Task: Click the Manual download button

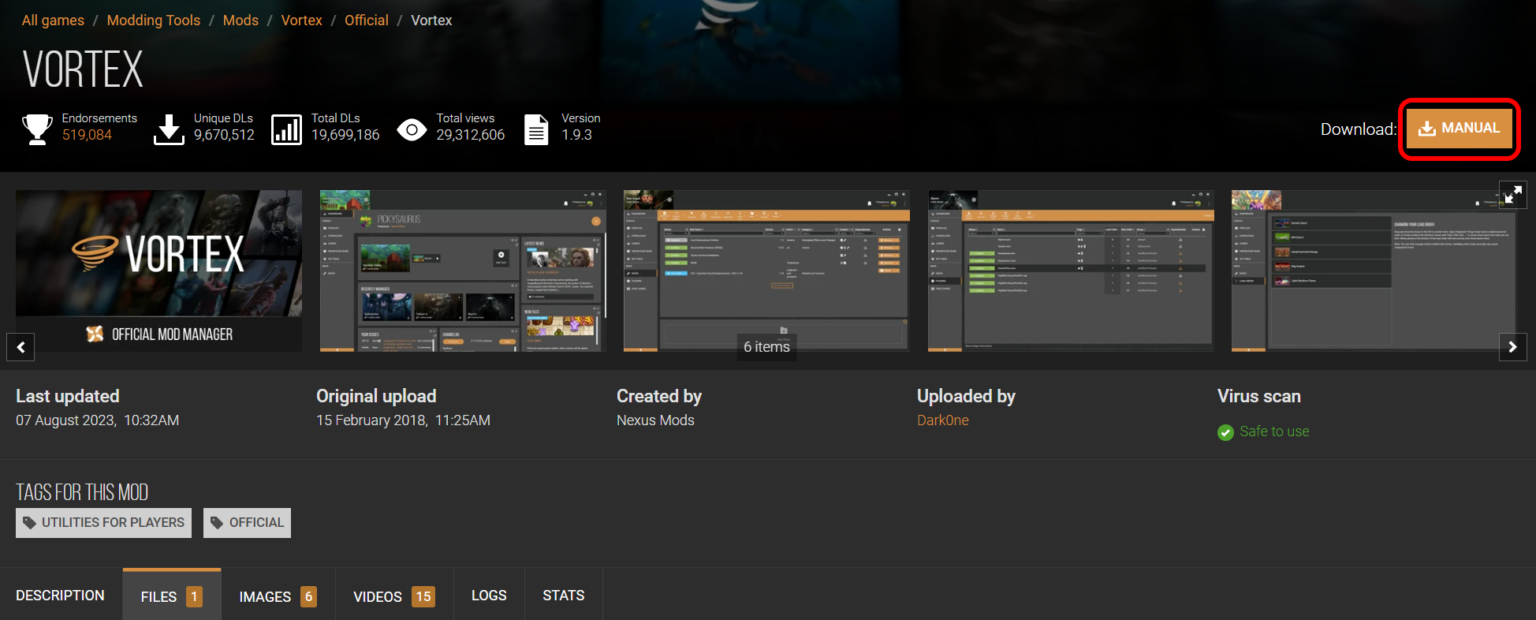Action: (x=1459, y=129)
